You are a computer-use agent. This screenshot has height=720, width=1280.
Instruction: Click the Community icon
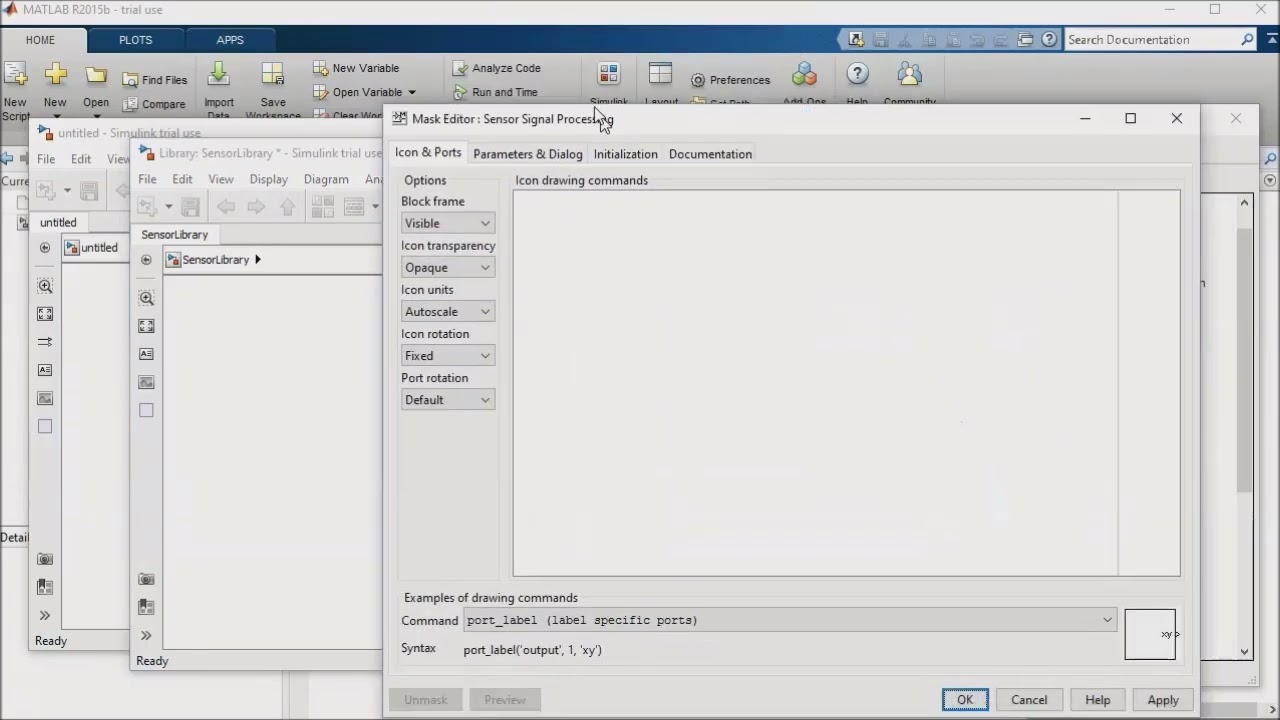909,75
